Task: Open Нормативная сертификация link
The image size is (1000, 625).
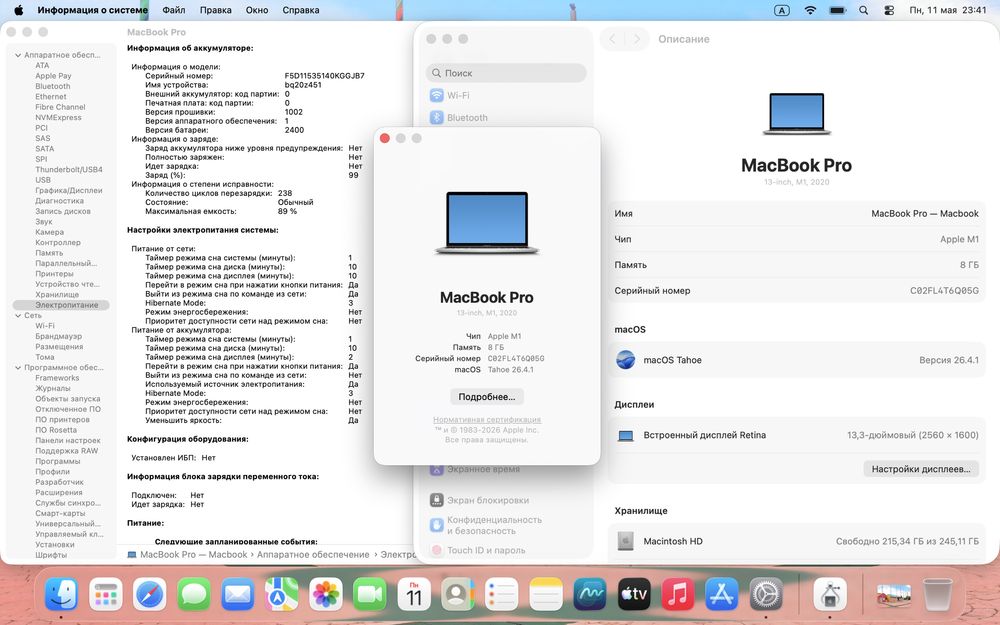Action: coord(487,420)
